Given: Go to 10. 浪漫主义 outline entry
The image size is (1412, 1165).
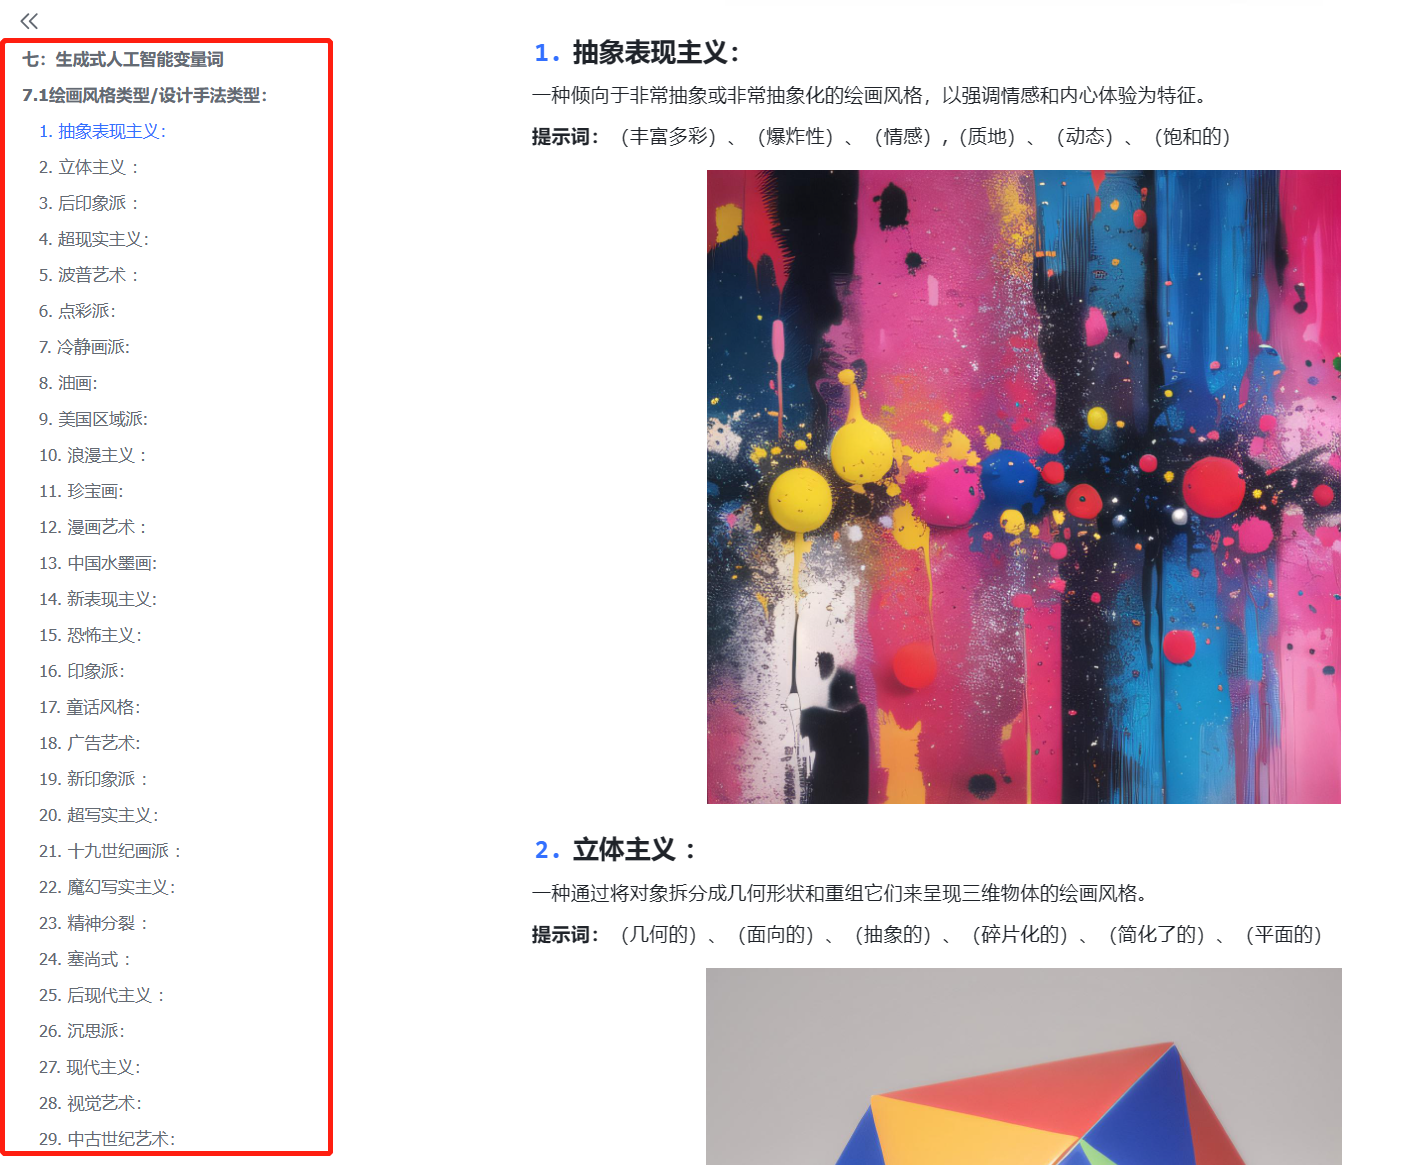Looking at the screenshot, I should point(93,456).
